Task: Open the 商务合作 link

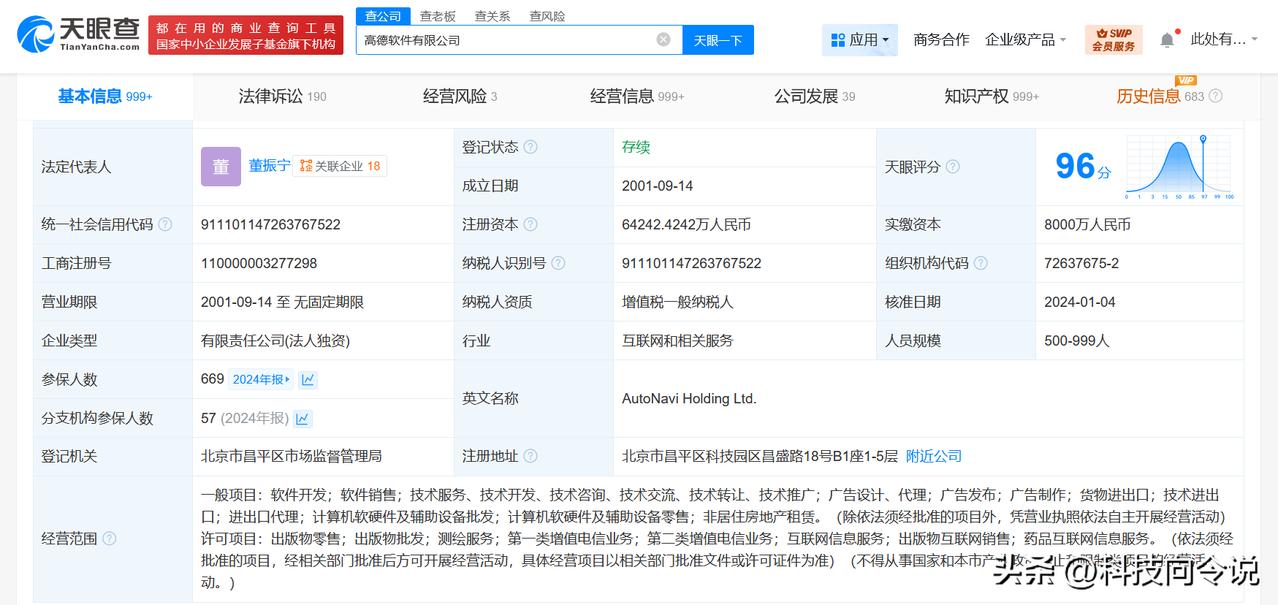Action: (941, 40)
